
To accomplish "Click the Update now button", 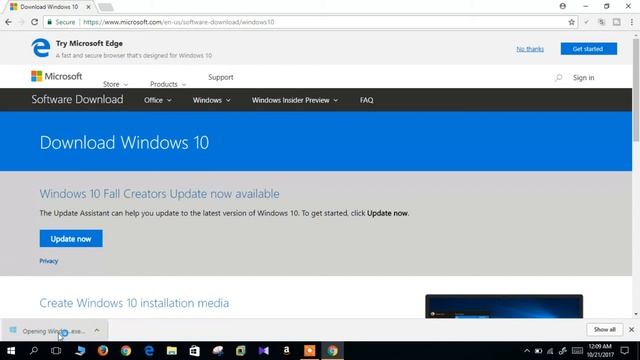I will [71, 239].
